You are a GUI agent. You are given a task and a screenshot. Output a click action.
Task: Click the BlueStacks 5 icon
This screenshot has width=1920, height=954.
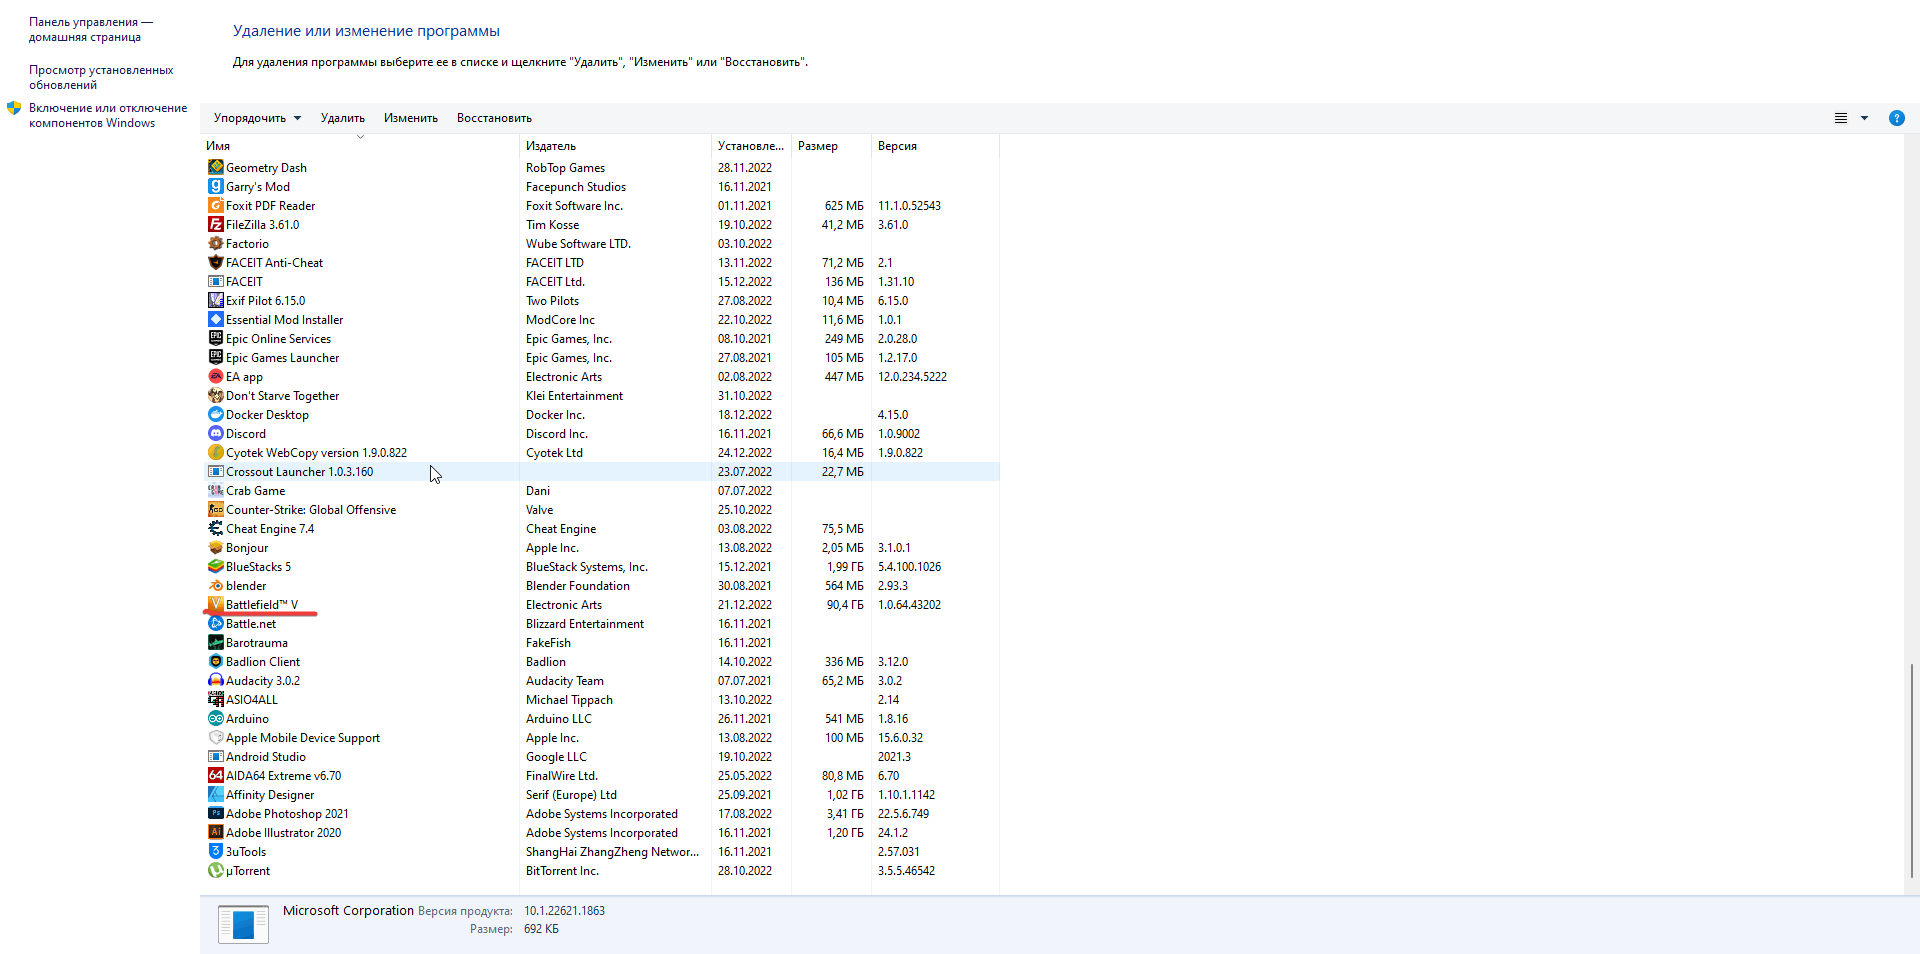pos(215,566)
